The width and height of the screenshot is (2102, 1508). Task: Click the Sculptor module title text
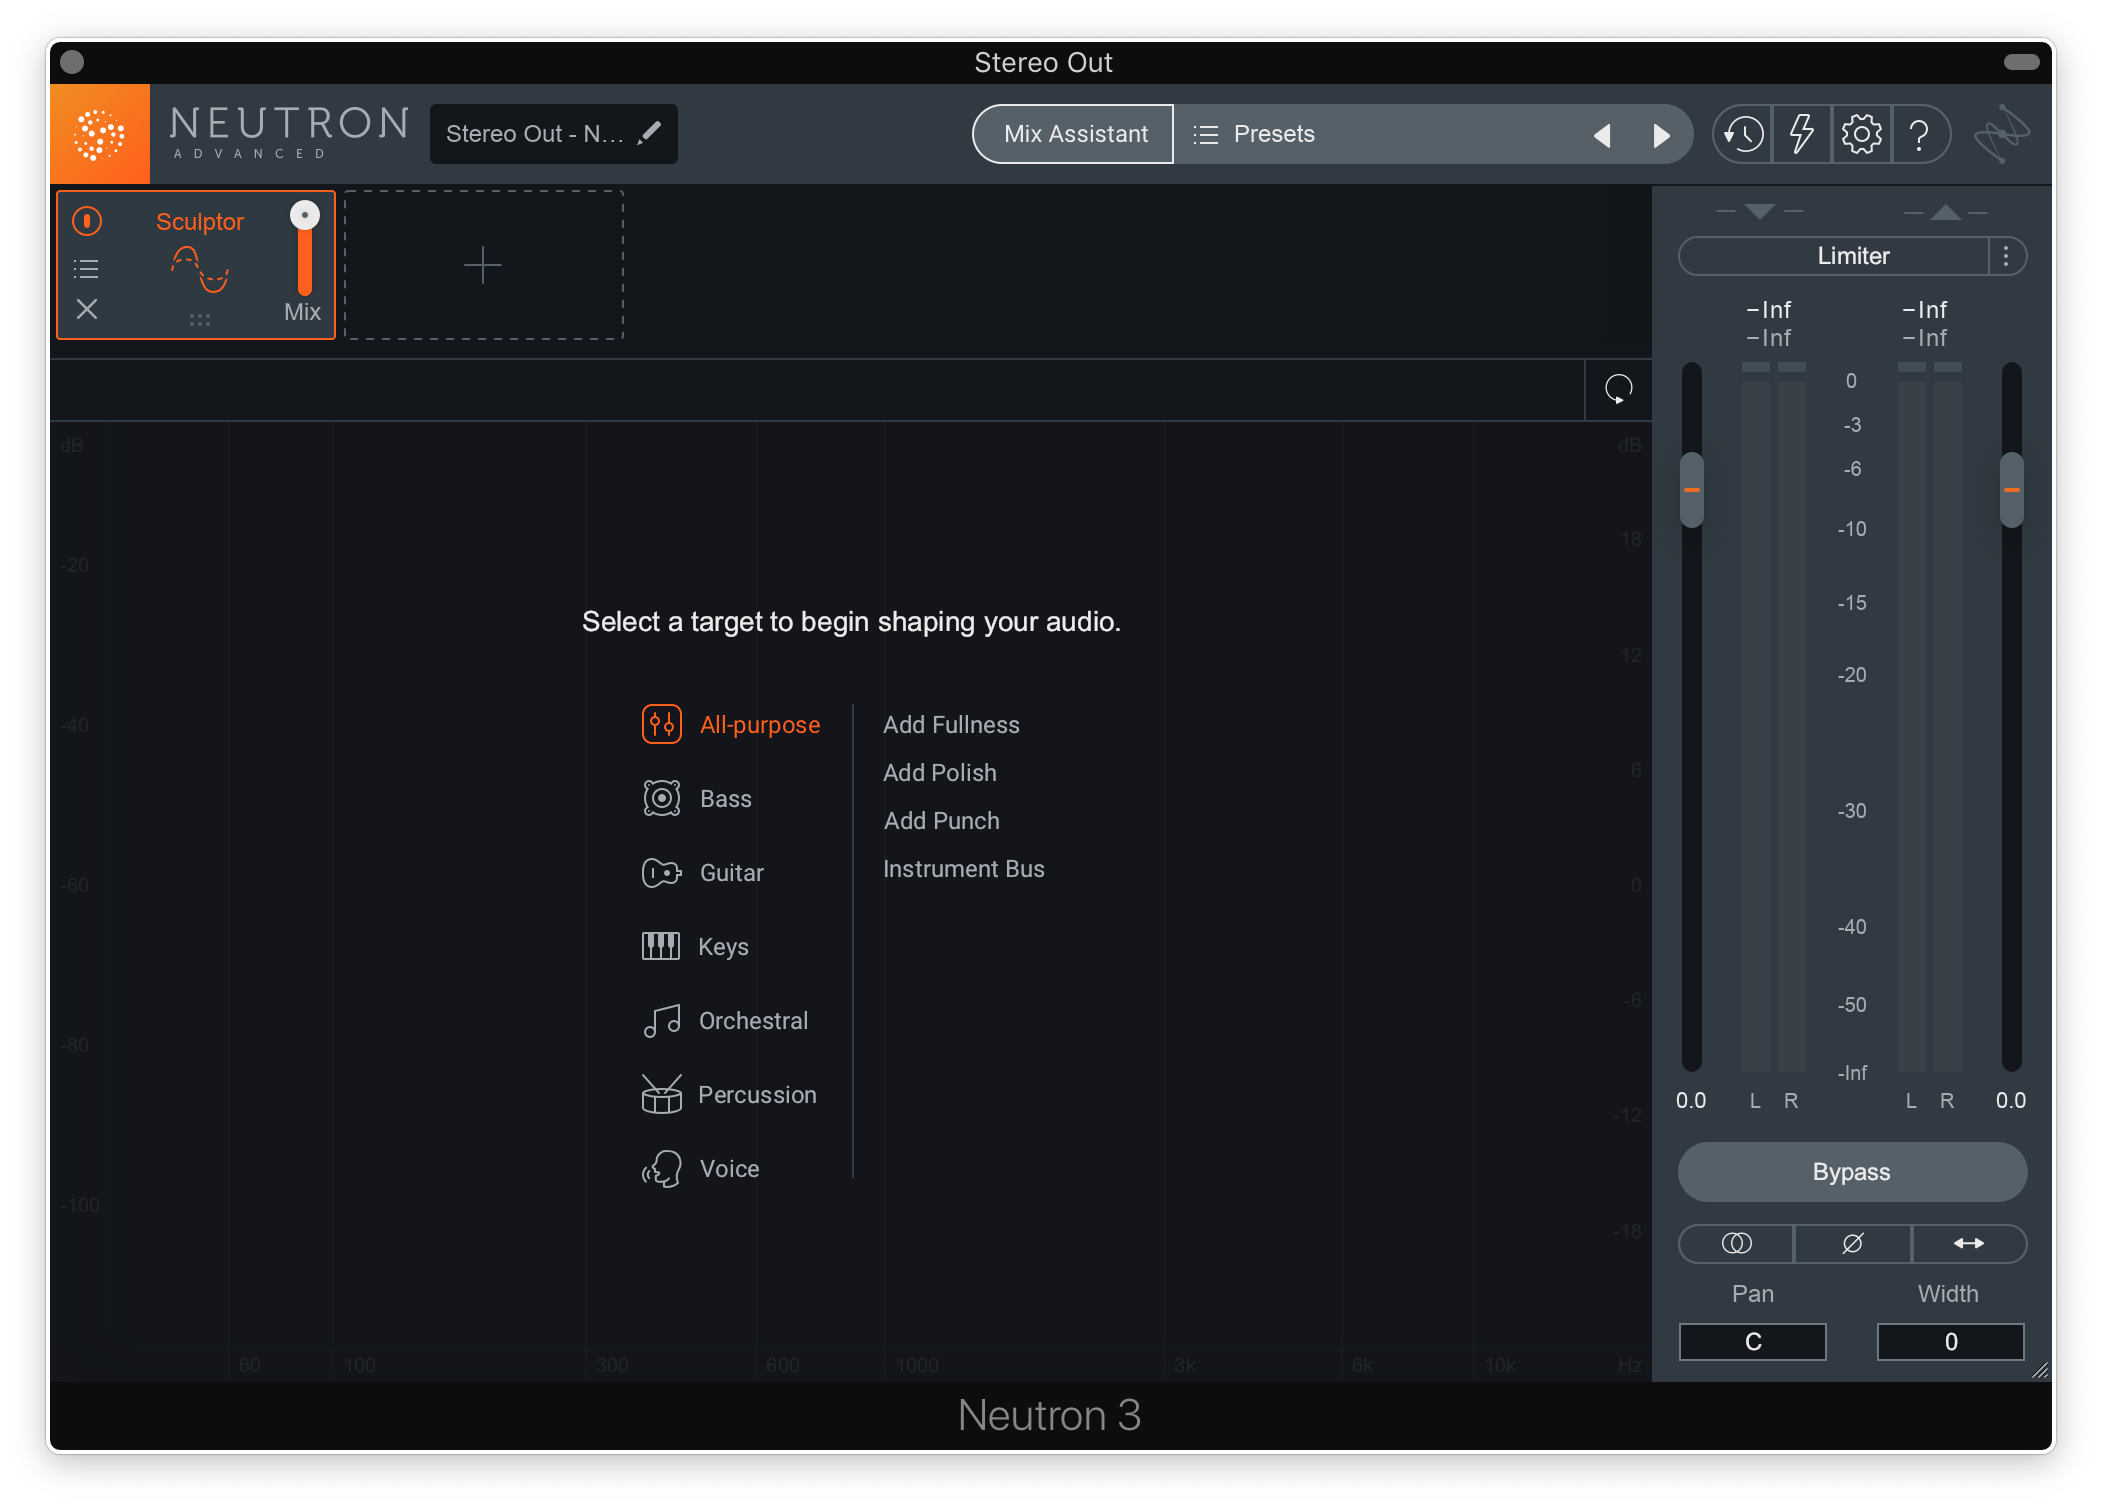pos(200,222)
